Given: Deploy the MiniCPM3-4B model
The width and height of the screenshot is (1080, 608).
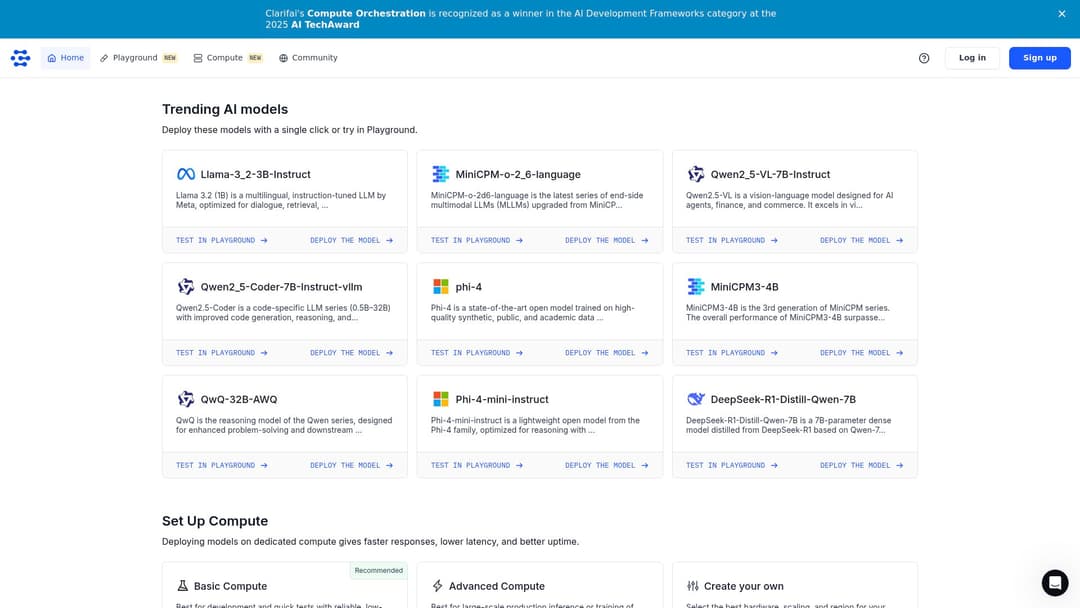Looking at the screenshot, I should click(x=862, y=353).
